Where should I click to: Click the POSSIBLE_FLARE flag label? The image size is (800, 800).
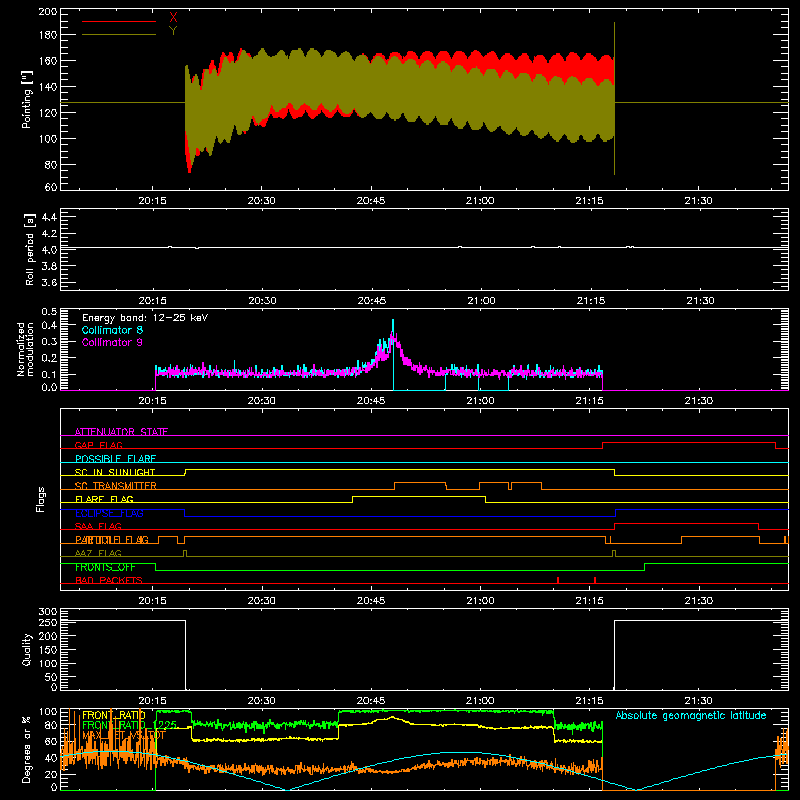(115, 459)
